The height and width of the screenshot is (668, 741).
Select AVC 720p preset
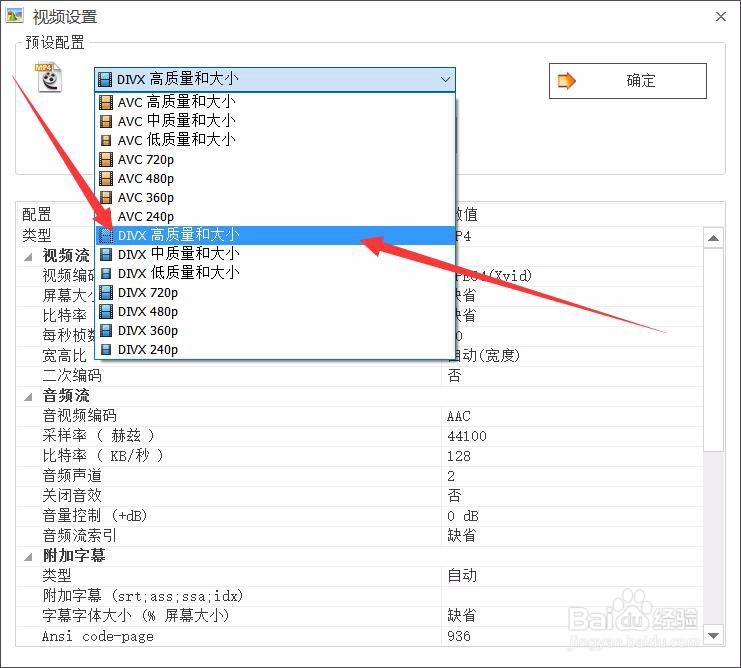tap(275, 159)
